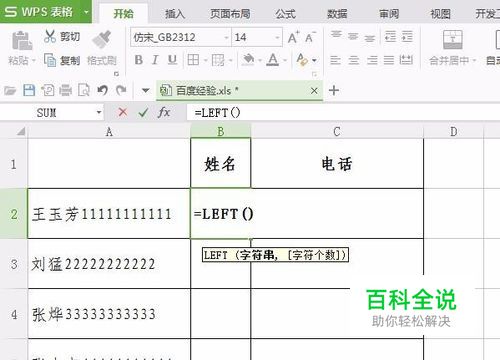Cancel formula entry with red X

click(123, 112)
